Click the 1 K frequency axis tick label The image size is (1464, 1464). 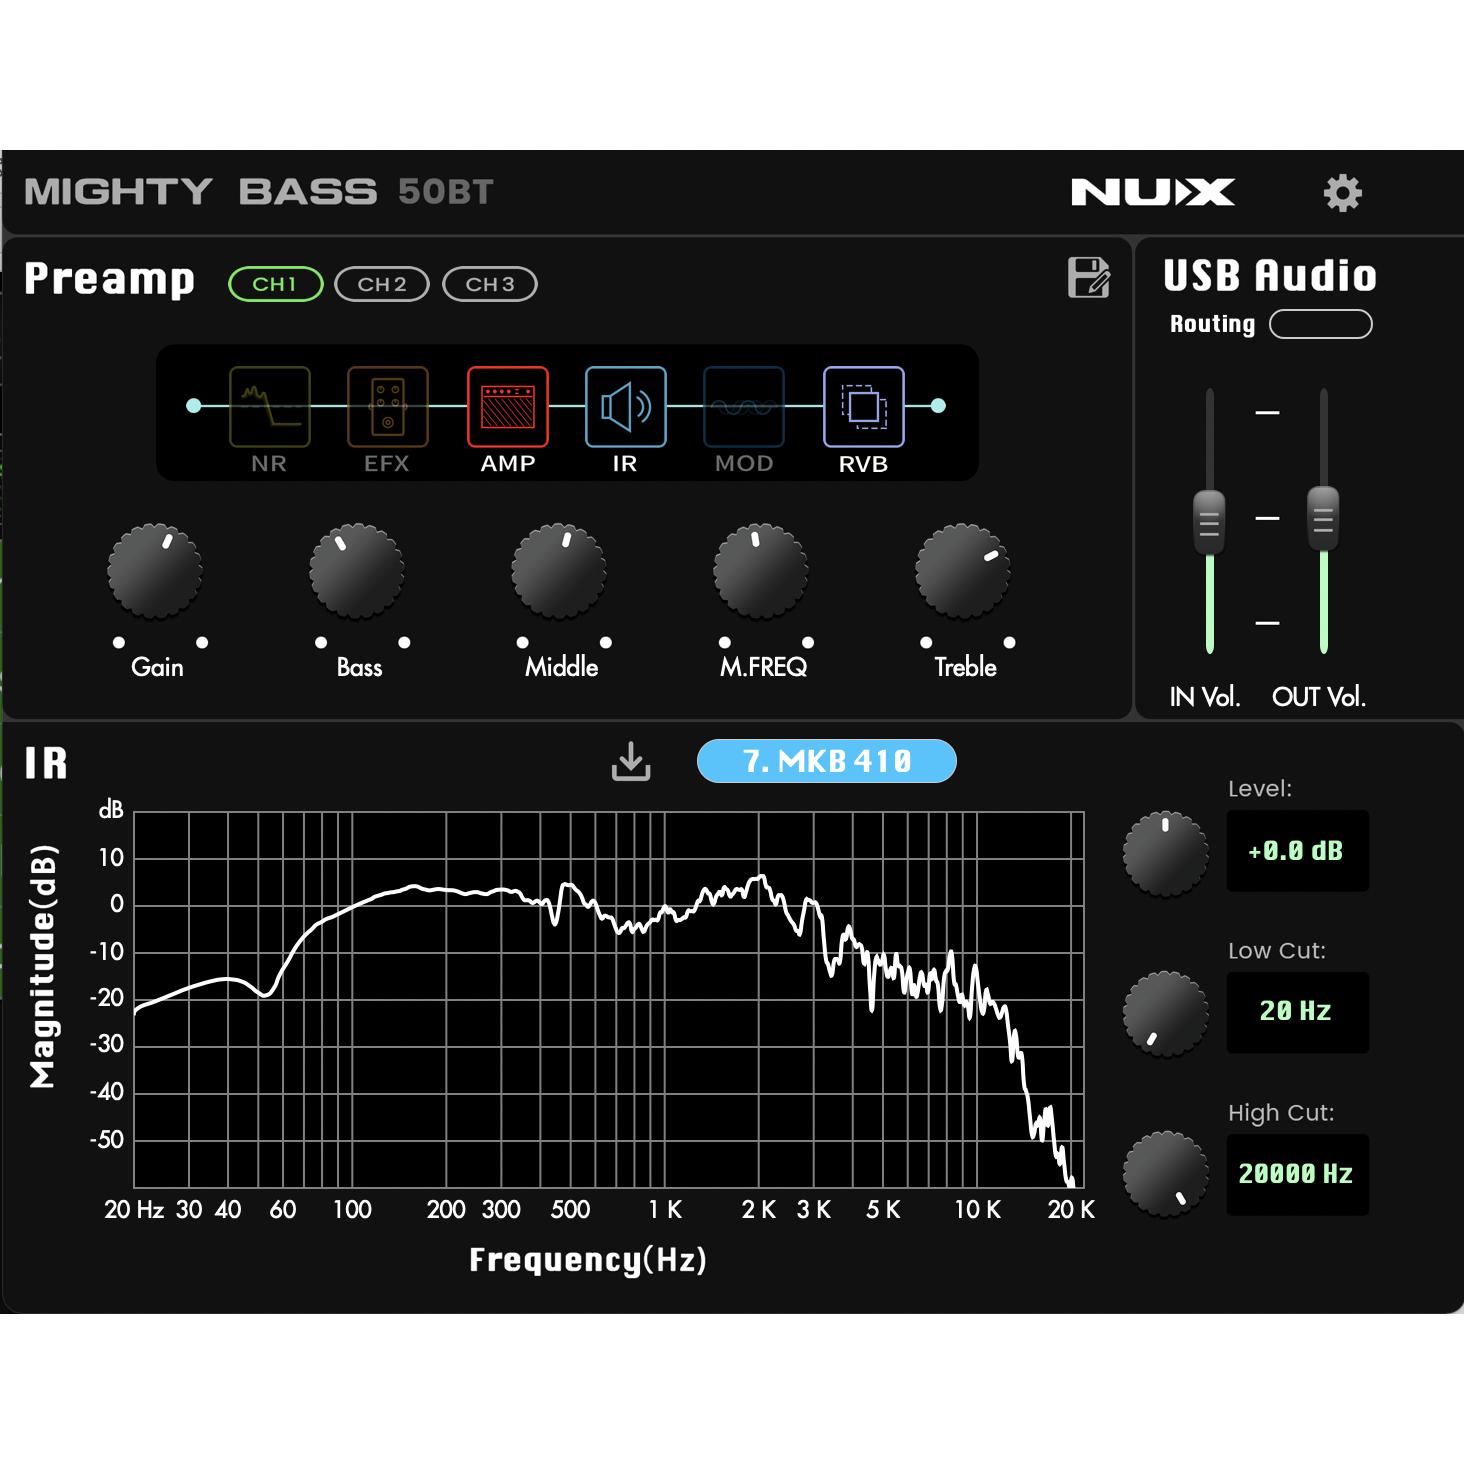point(665,1210)
